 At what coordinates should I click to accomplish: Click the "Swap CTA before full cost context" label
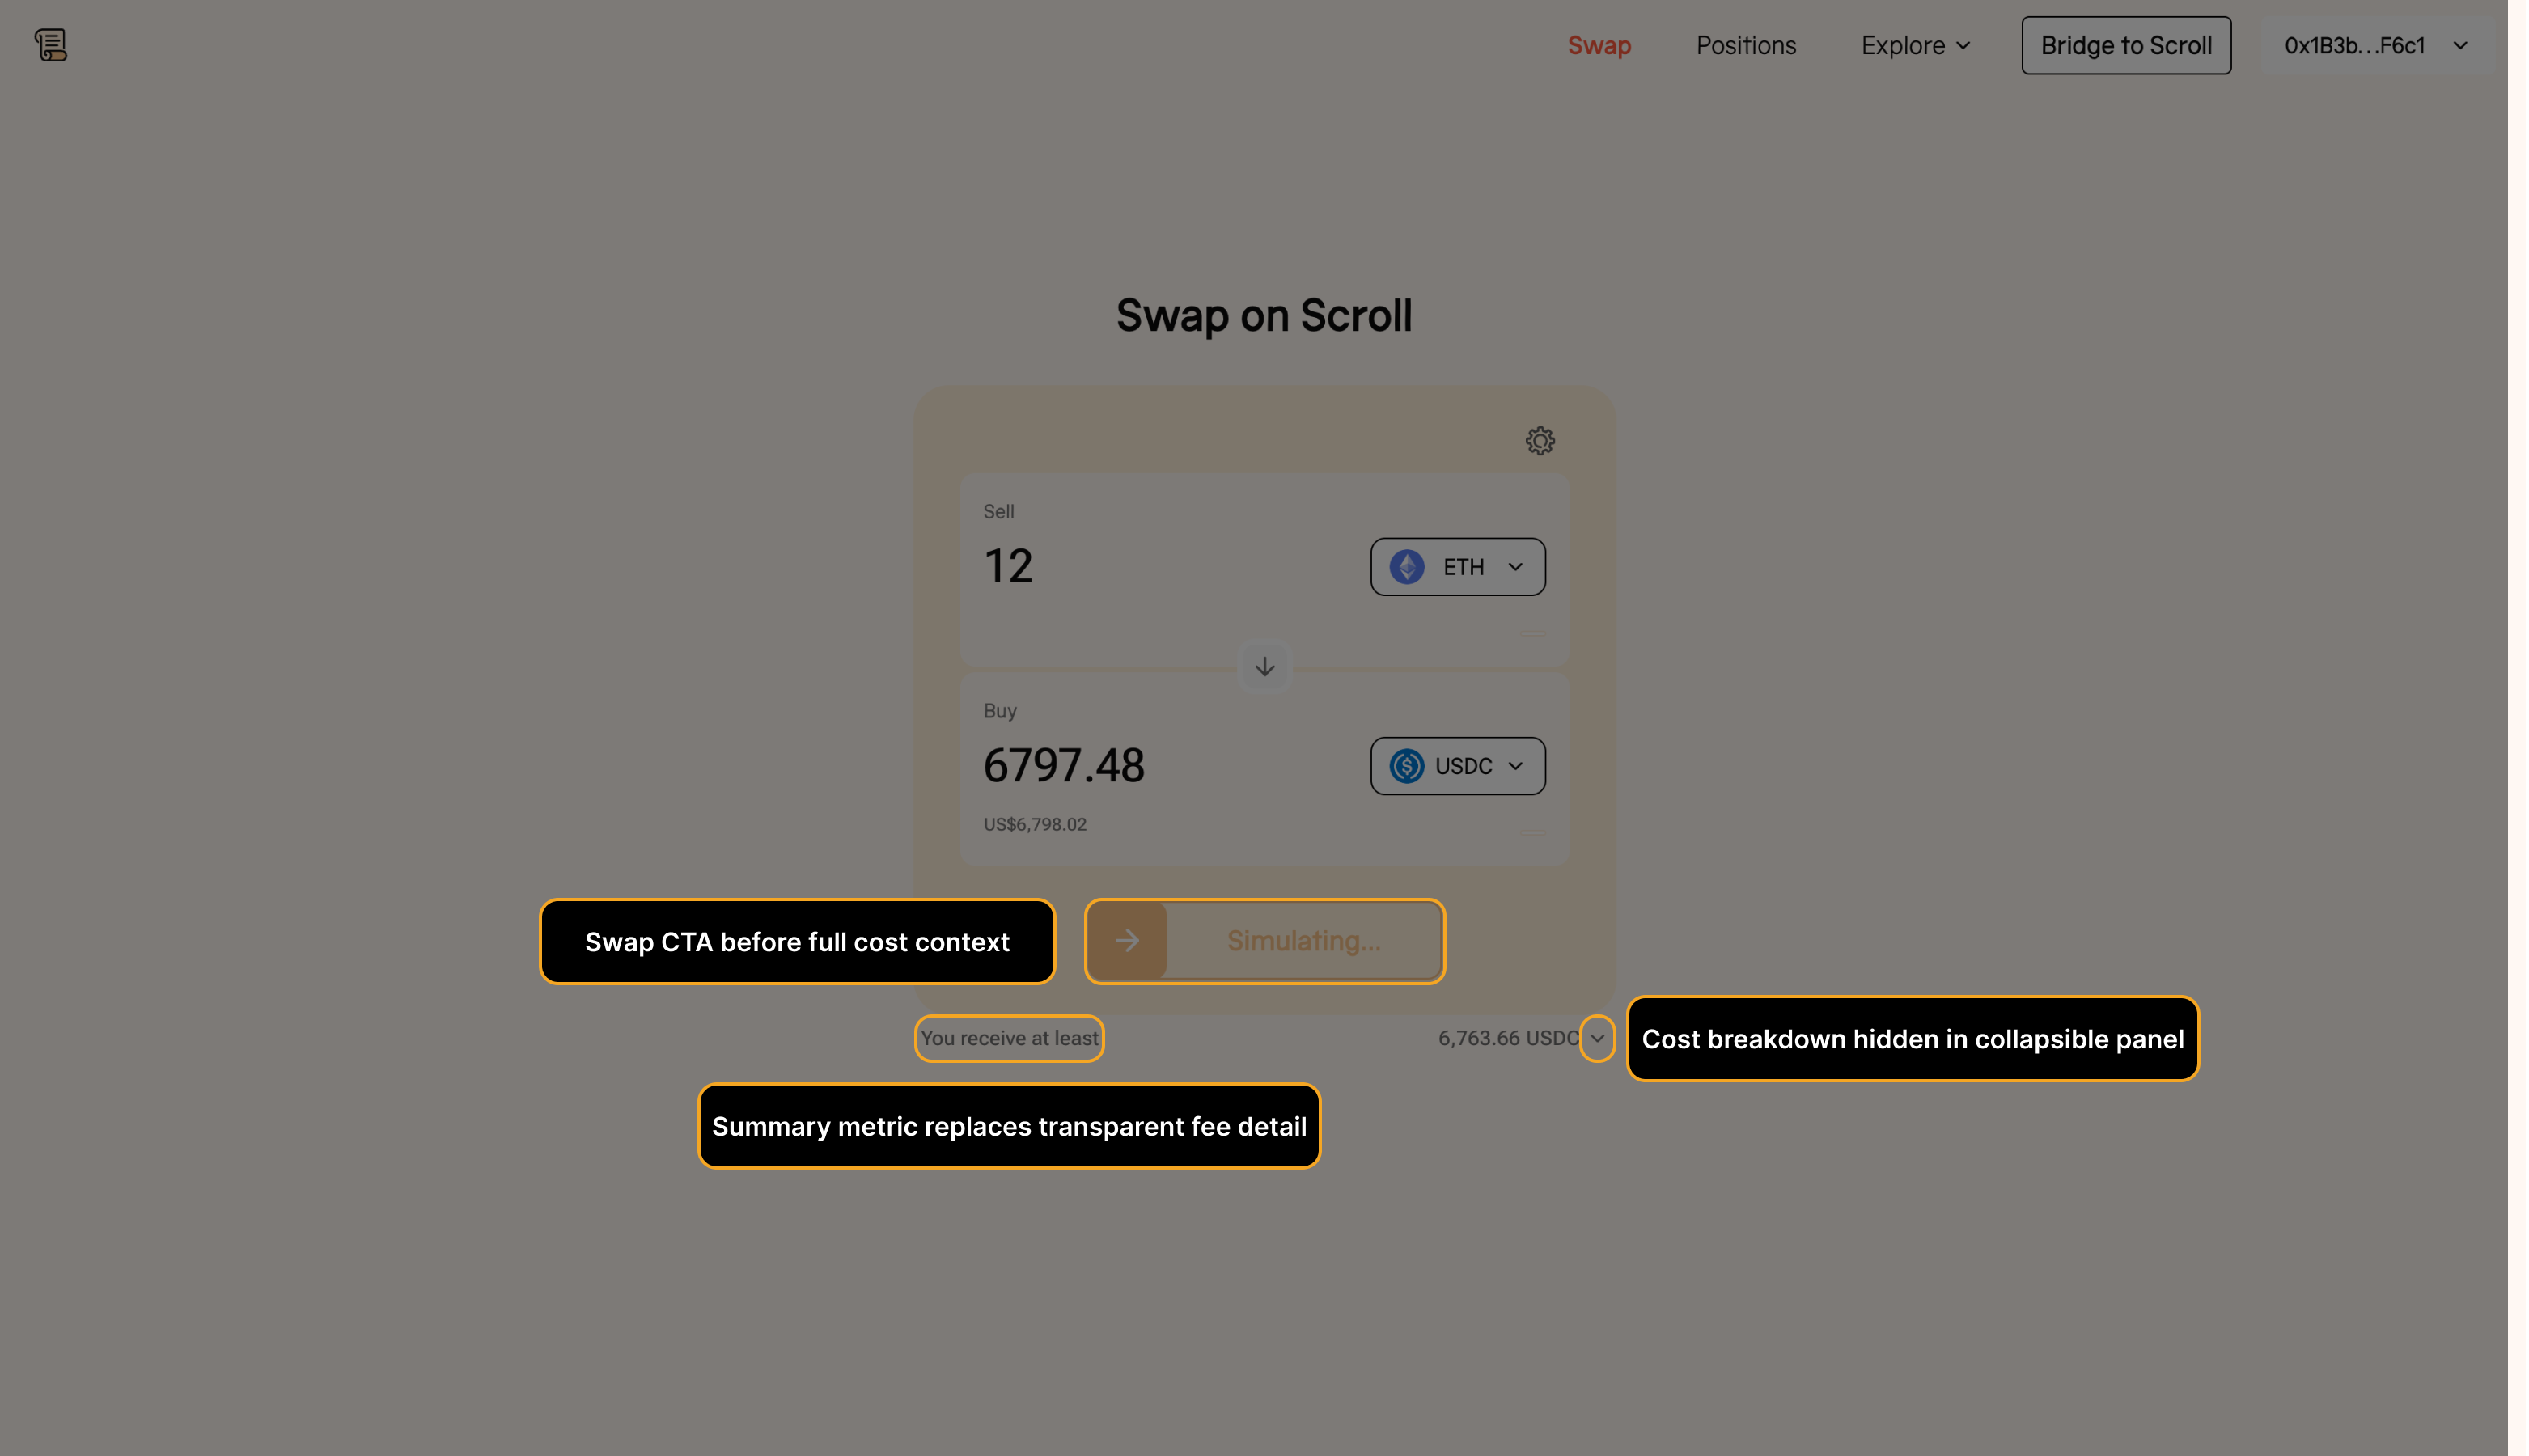(x=796, y=942)
